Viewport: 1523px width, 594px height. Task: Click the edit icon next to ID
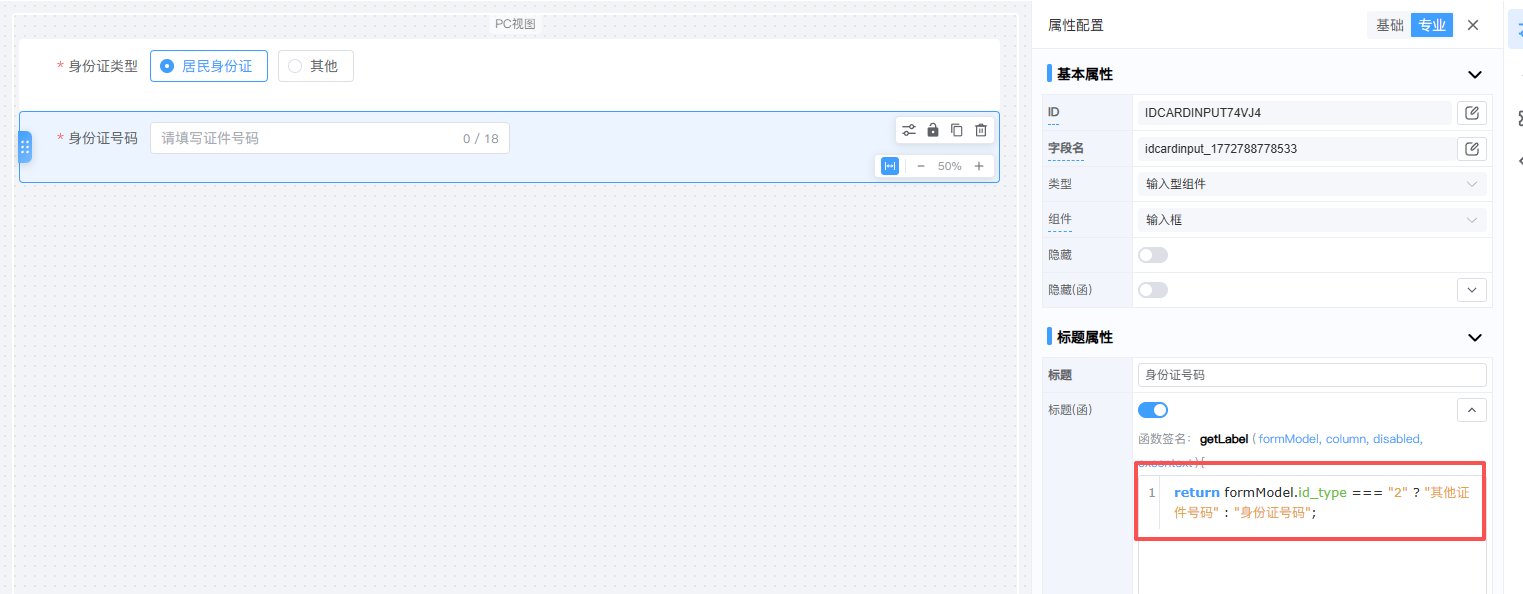(x=1471, y=113)
